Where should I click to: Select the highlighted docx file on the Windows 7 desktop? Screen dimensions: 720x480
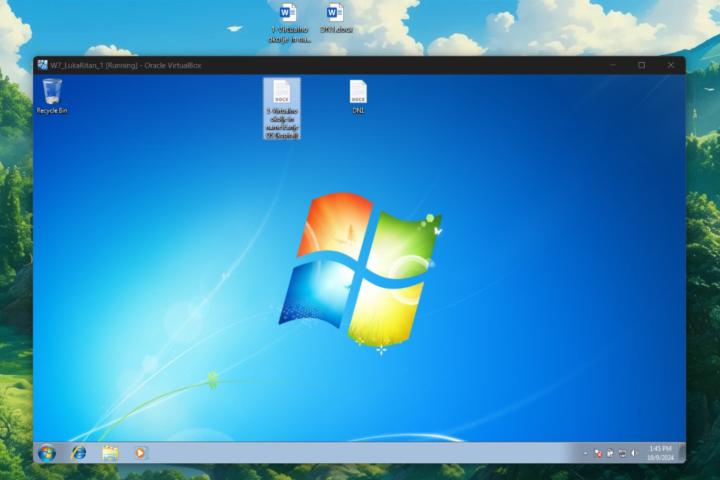click(x=281, y=108)
